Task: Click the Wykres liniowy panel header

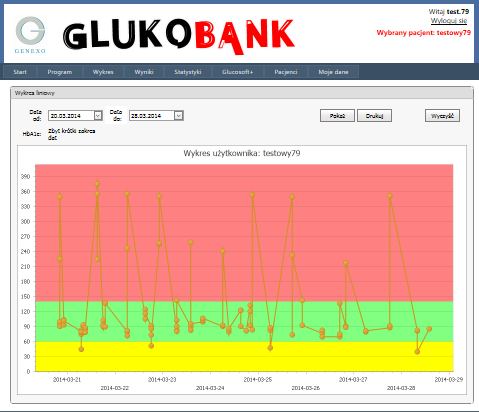Action: pos(242,93)
